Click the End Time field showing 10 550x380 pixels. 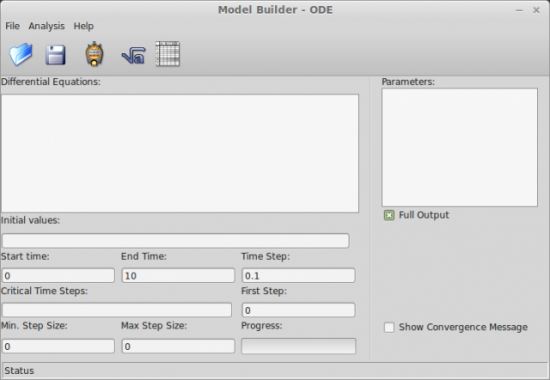tap(178, 275)
